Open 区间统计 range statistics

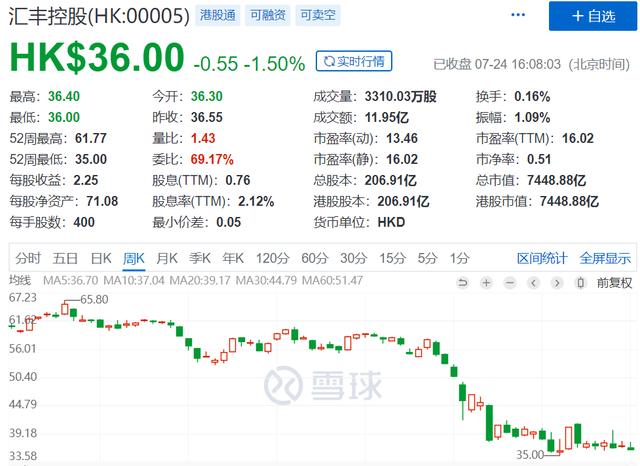coord(542,258)
